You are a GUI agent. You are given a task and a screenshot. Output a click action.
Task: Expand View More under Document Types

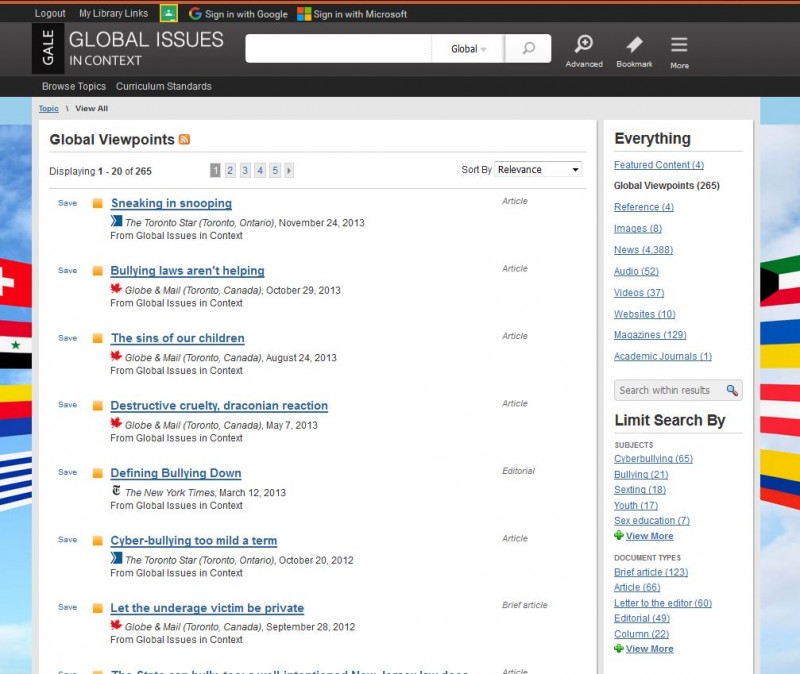click(649, 648)
